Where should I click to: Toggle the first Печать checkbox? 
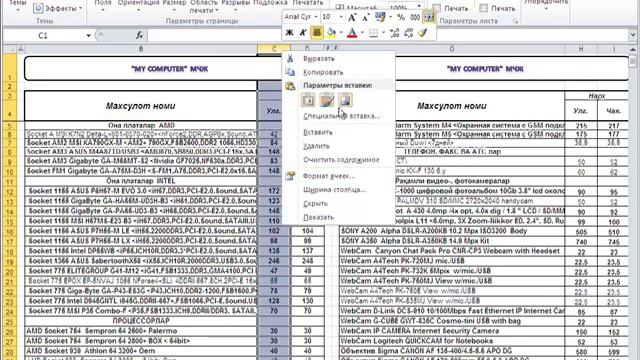tap(437, 8)
